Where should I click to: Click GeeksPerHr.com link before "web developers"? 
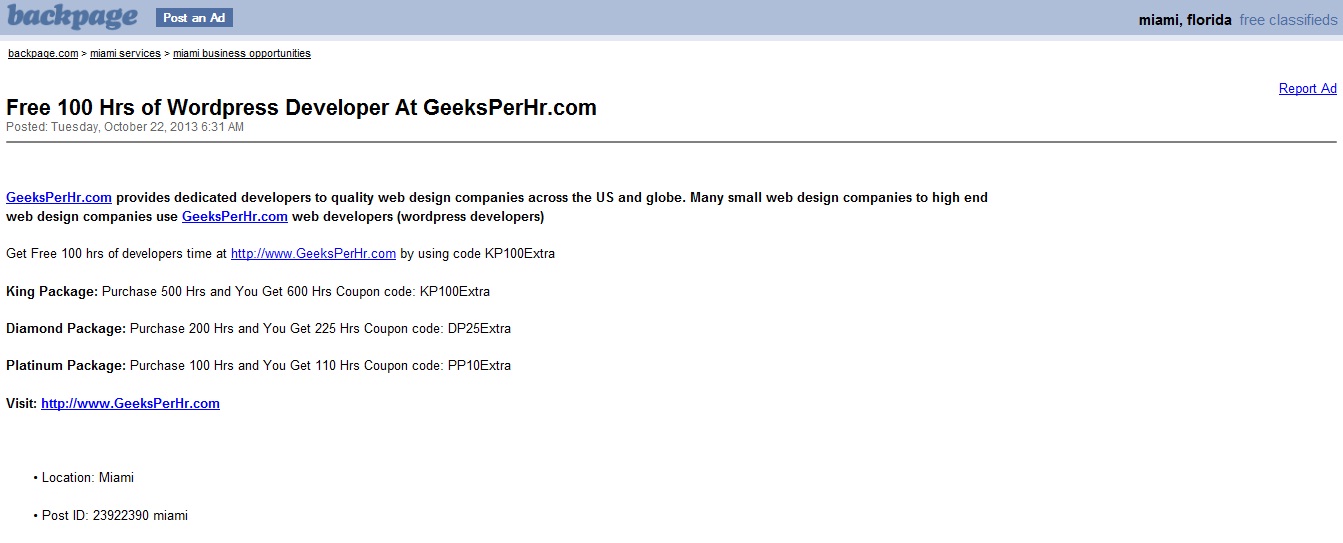click(x=235, y=217)
